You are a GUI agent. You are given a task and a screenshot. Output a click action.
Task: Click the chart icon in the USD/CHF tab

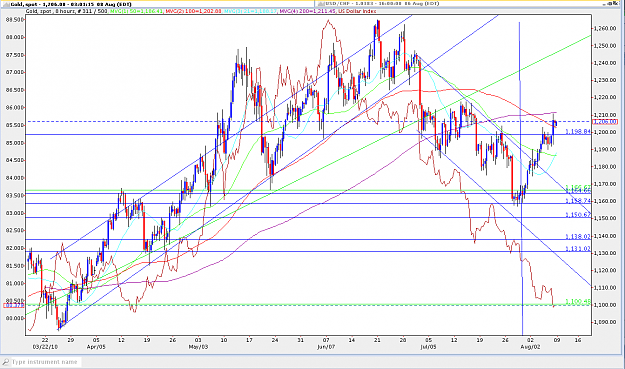point(320,4)
